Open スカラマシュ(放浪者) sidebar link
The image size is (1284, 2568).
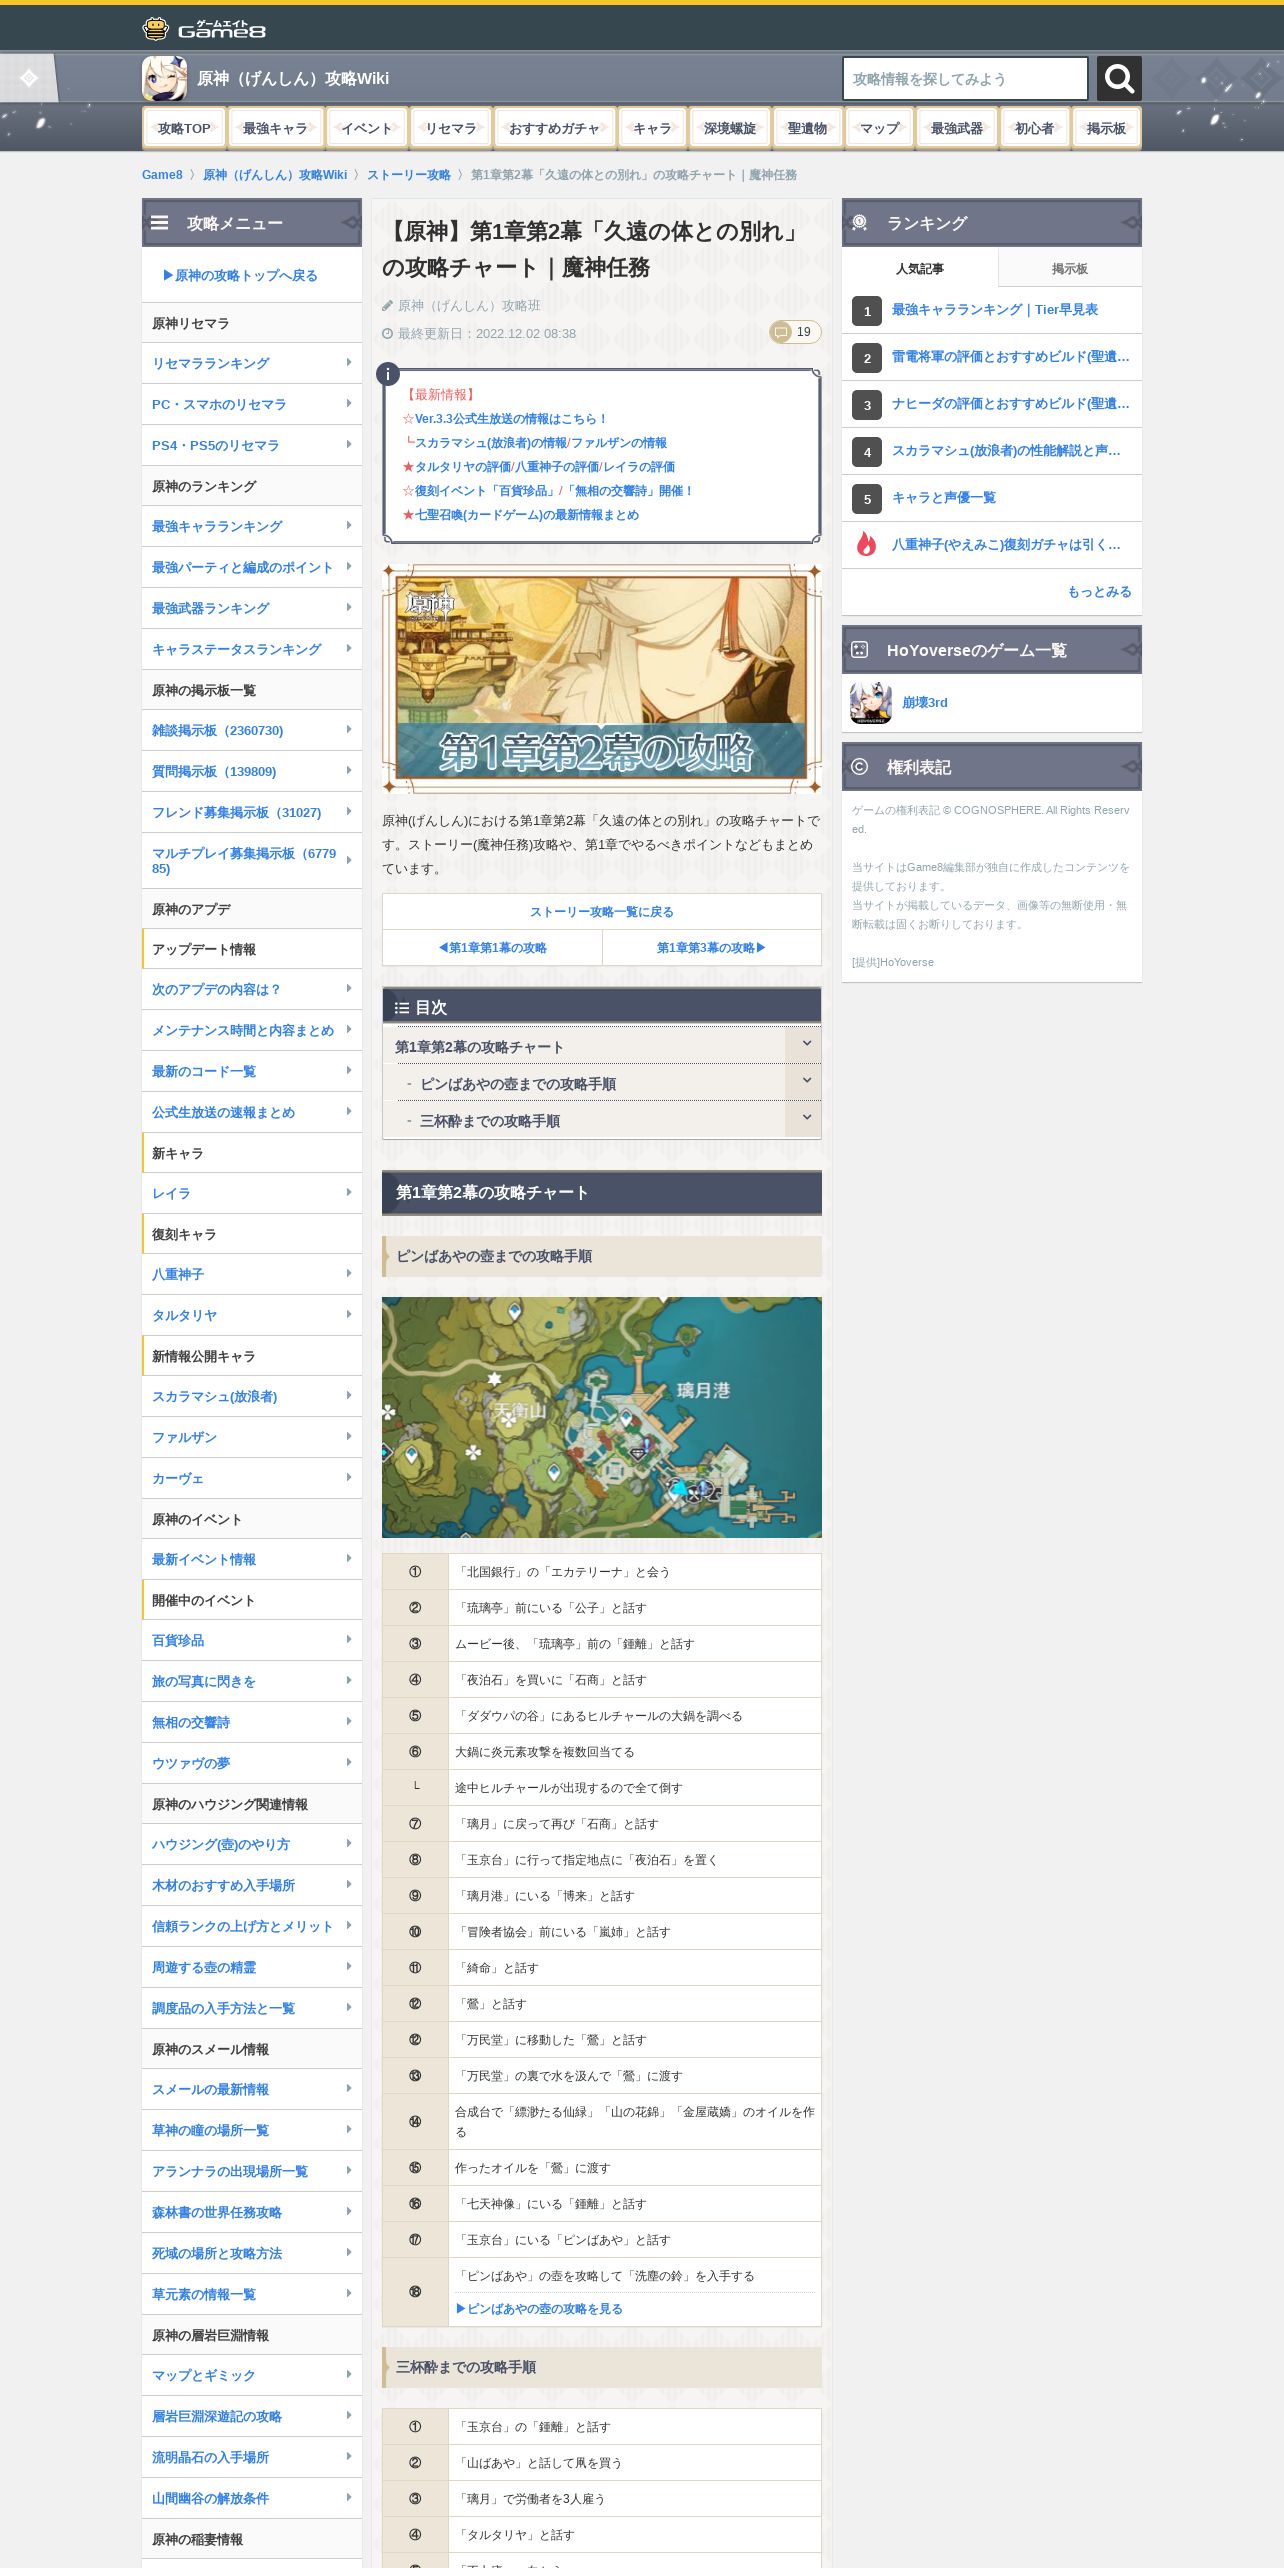coord(215,1396)
